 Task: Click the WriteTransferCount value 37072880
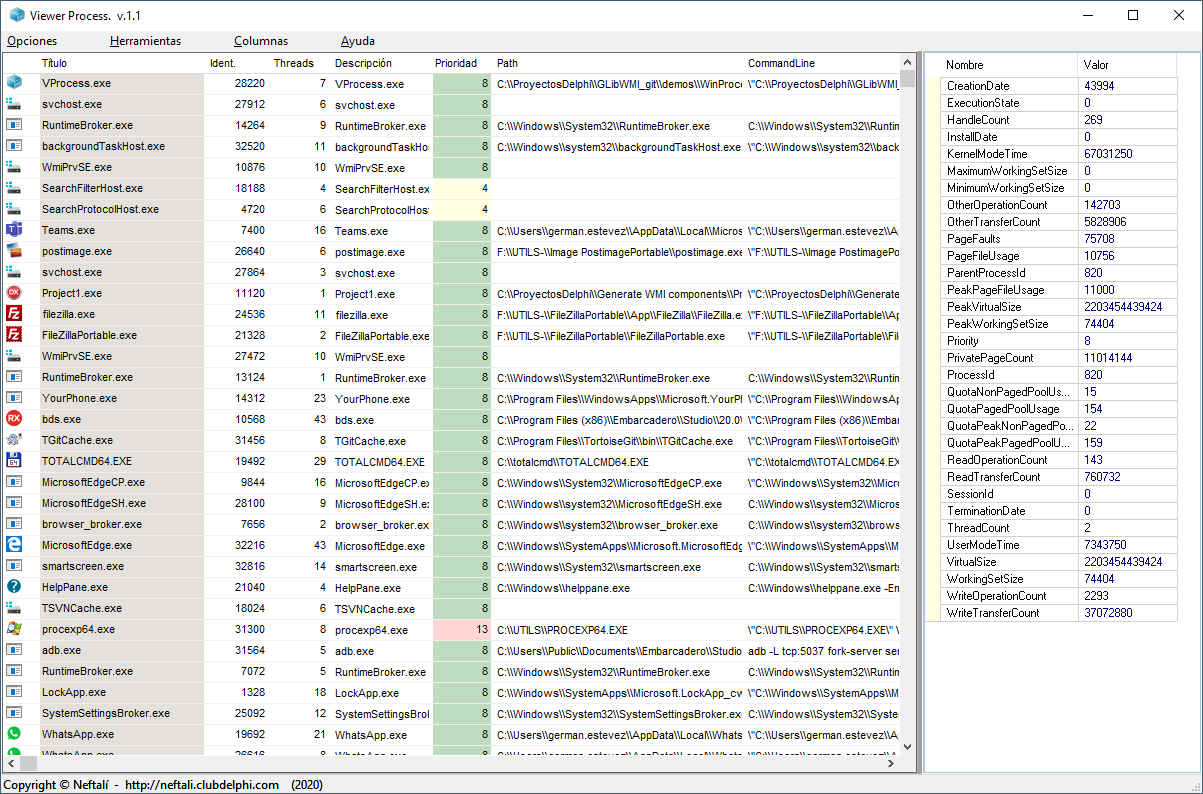tap(1108, 613)
